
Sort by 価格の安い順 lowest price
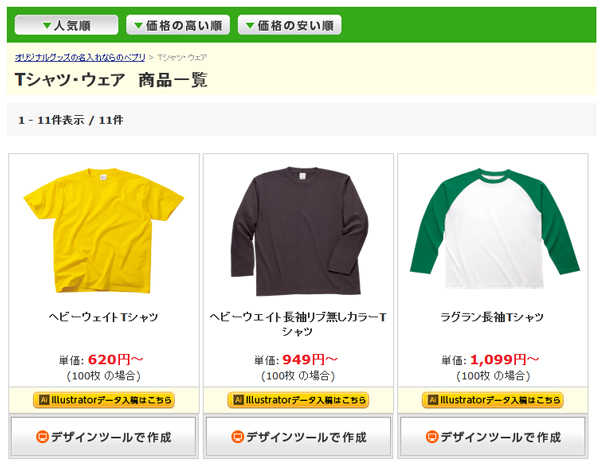click(x=290, y=25)
